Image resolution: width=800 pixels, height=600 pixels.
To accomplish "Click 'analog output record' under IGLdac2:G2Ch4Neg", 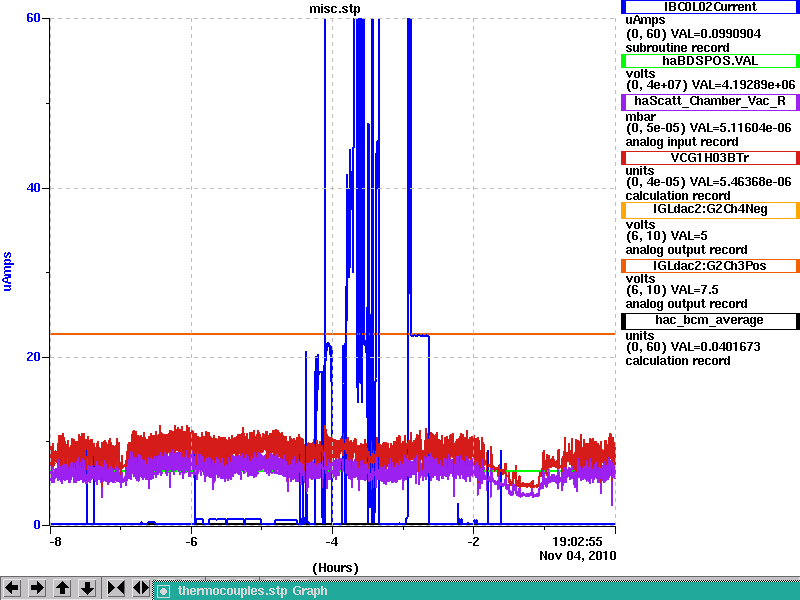I will pos(686,250).
